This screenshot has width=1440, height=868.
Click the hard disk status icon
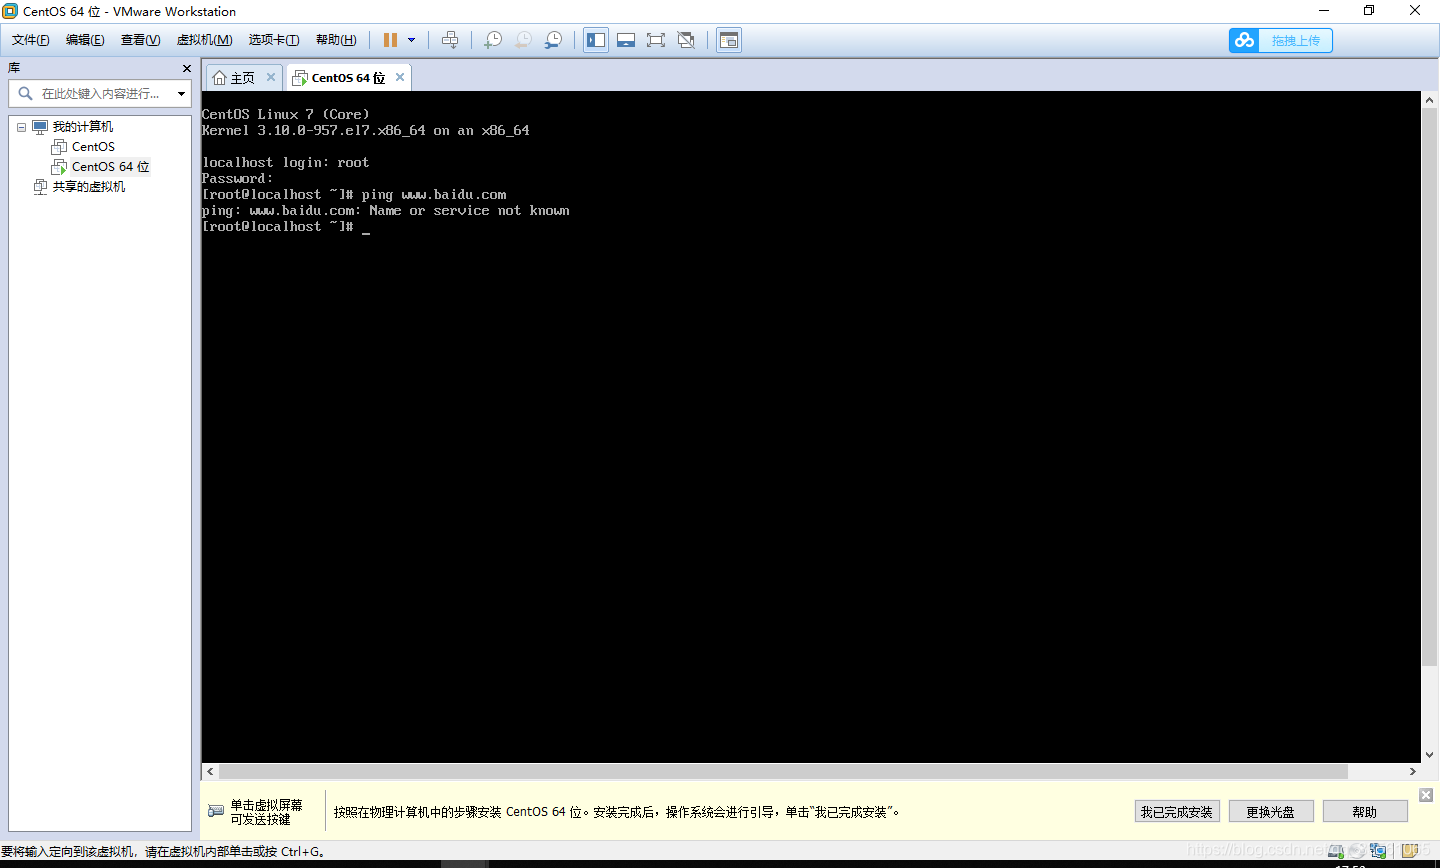point(1336,852)
